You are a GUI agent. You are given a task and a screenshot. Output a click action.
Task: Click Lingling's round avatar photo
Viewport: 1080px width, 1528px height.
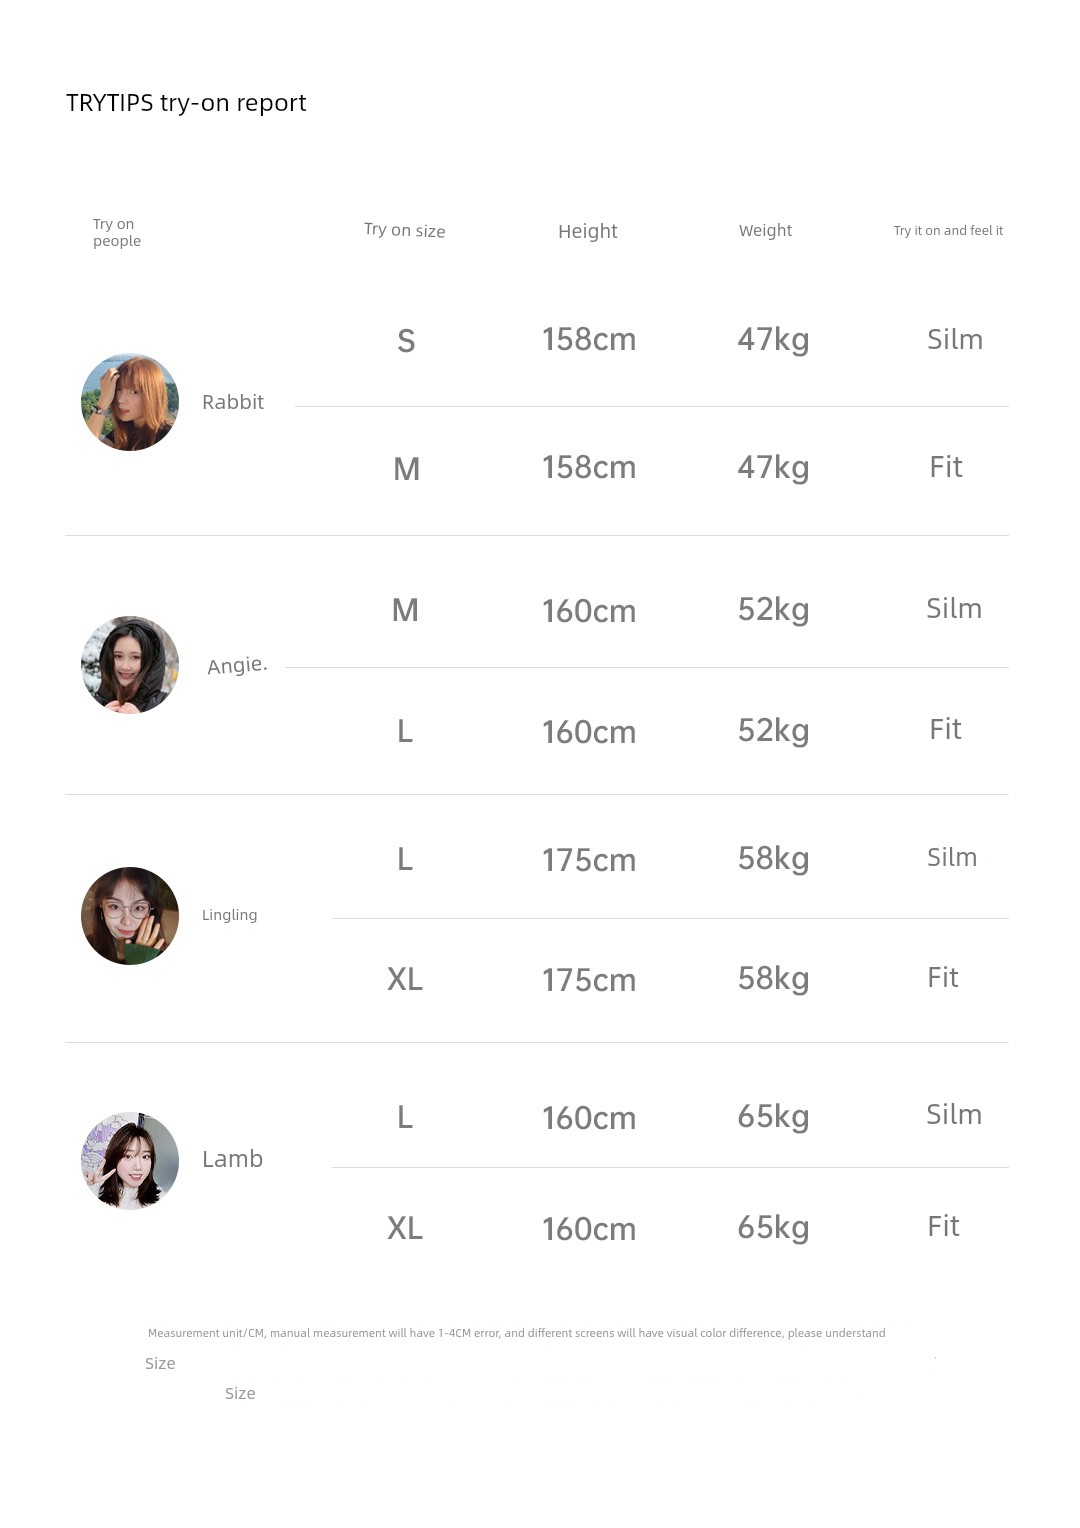(130, 916)
